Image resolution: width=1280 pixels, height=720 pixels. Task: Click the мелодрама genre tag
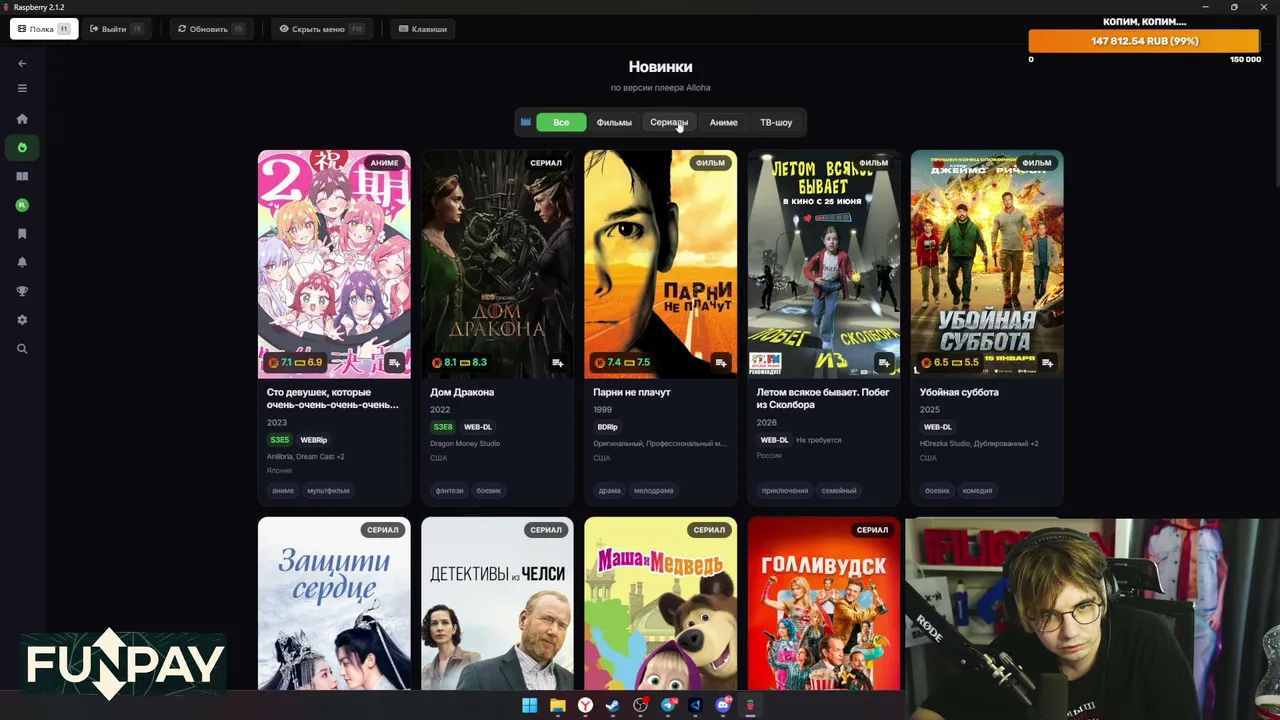pos(654,491)
